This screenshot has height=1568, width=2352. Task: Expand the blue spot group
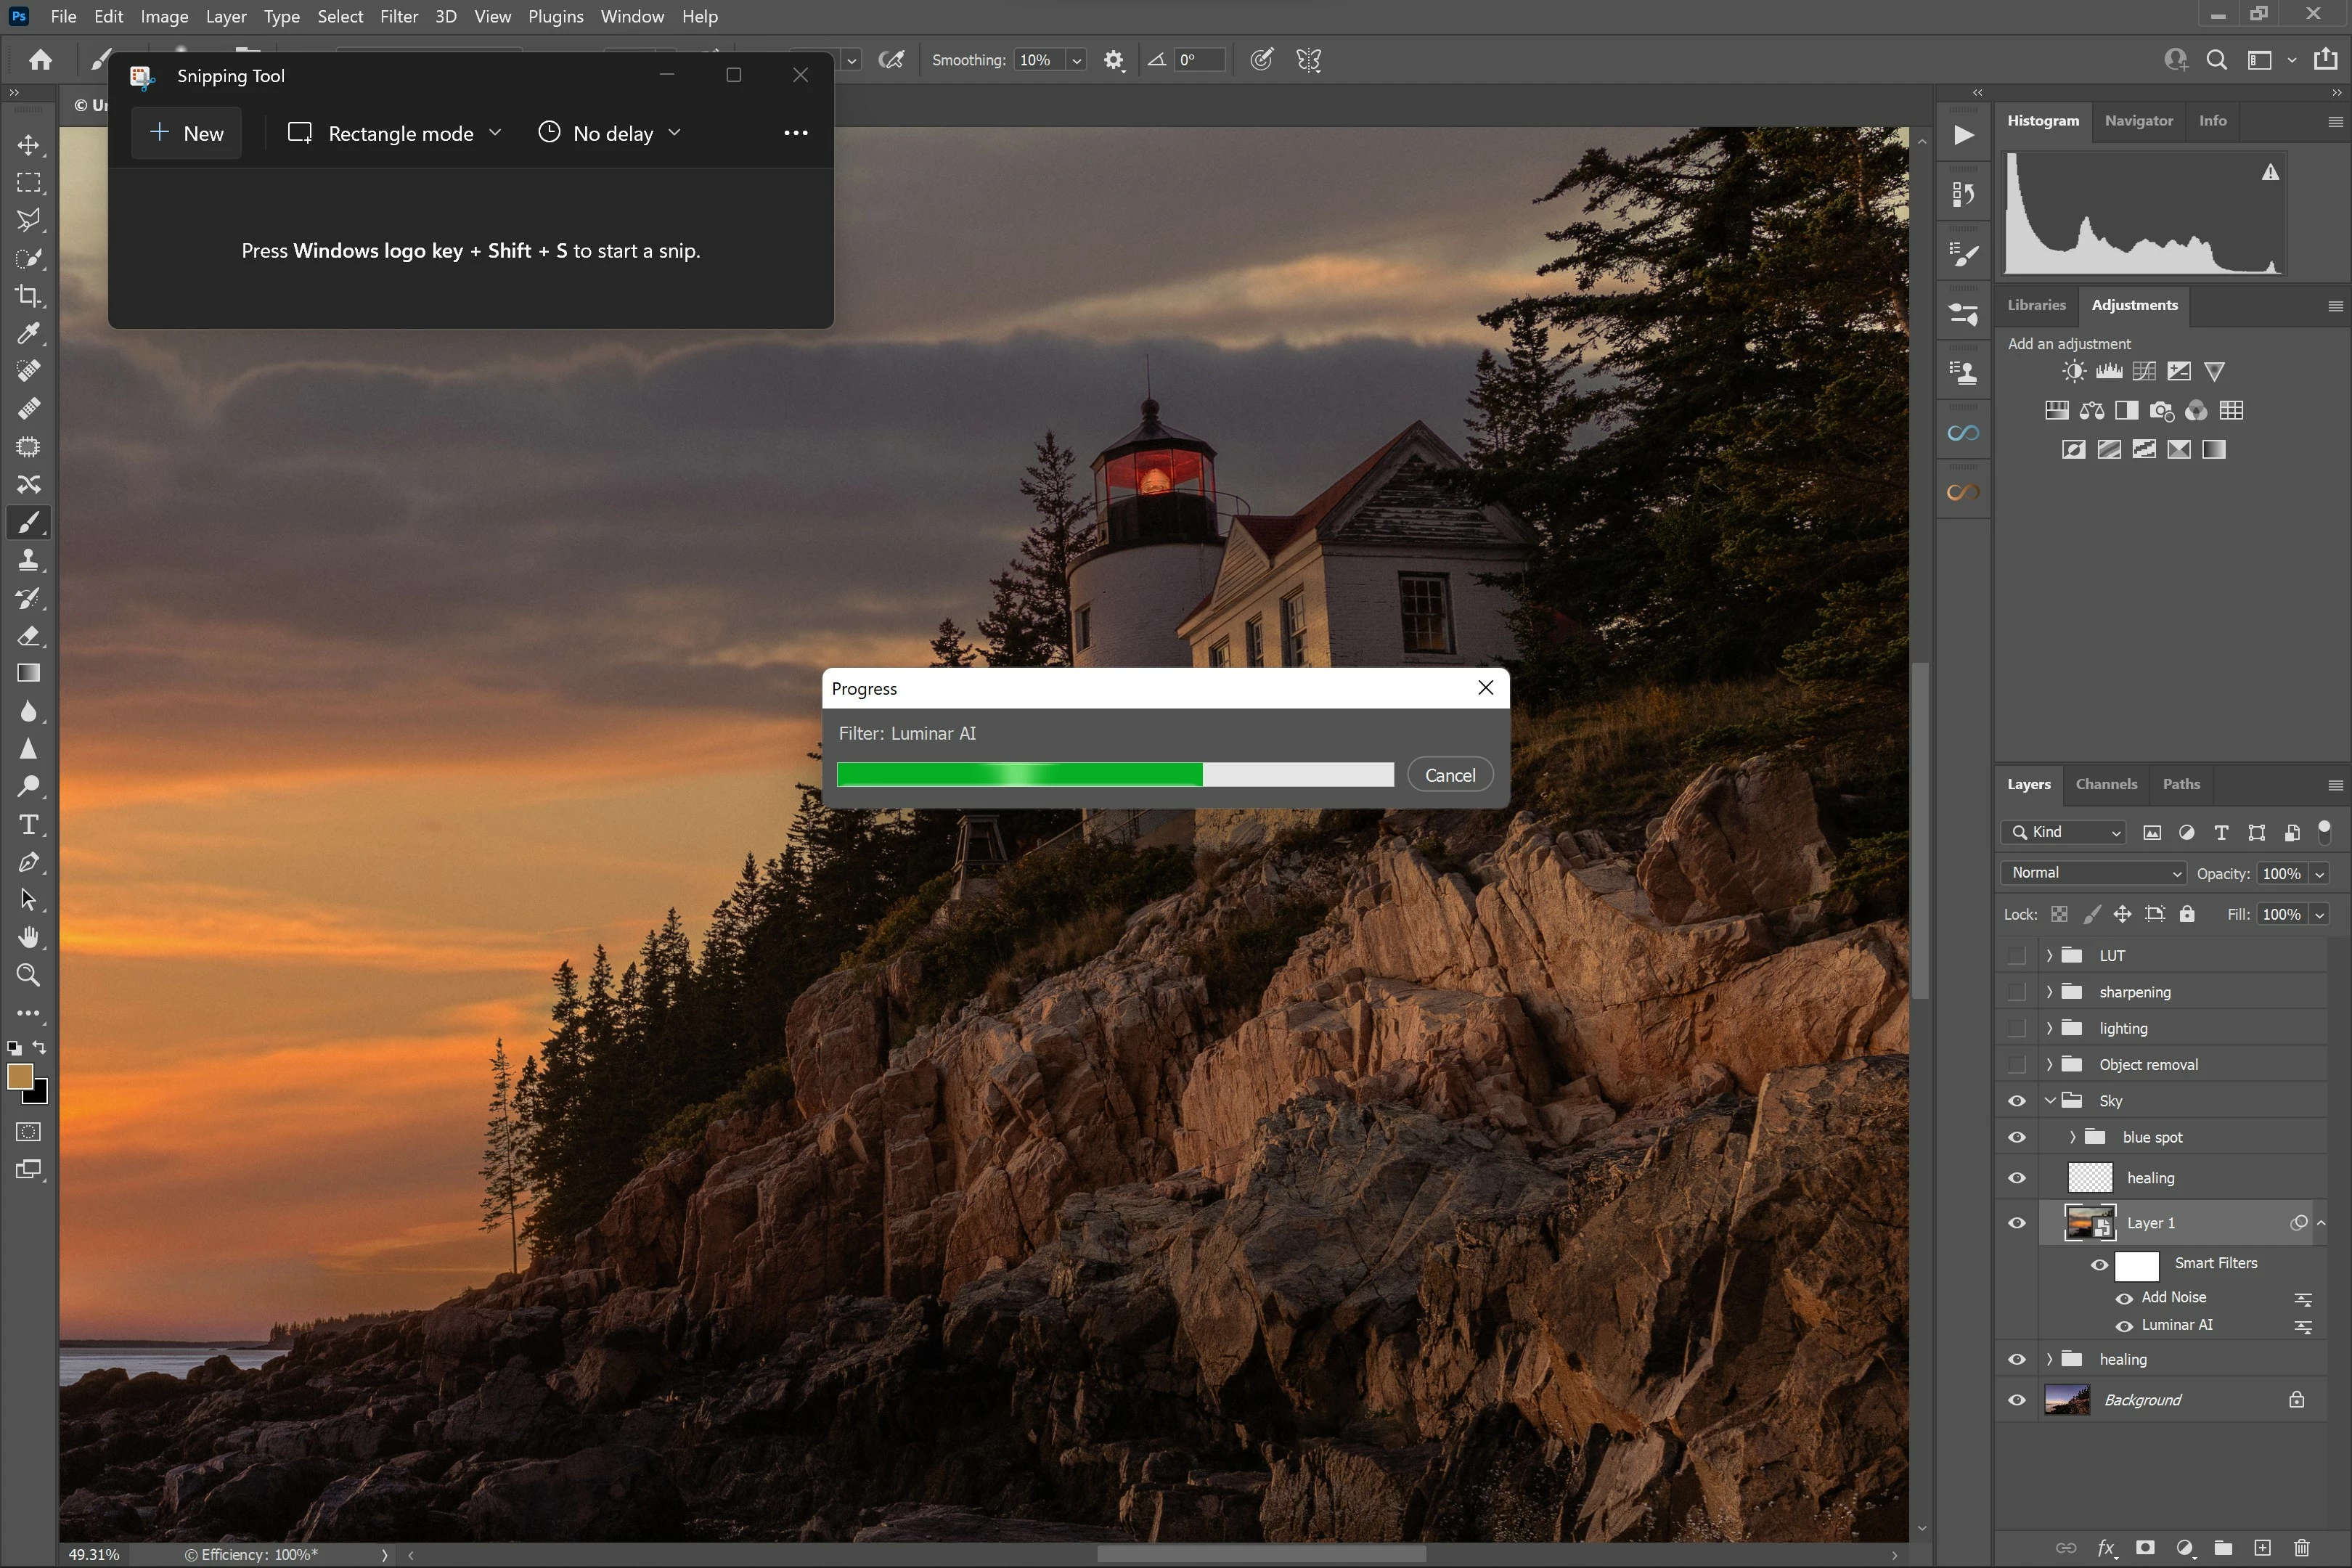point(2072,1137)
